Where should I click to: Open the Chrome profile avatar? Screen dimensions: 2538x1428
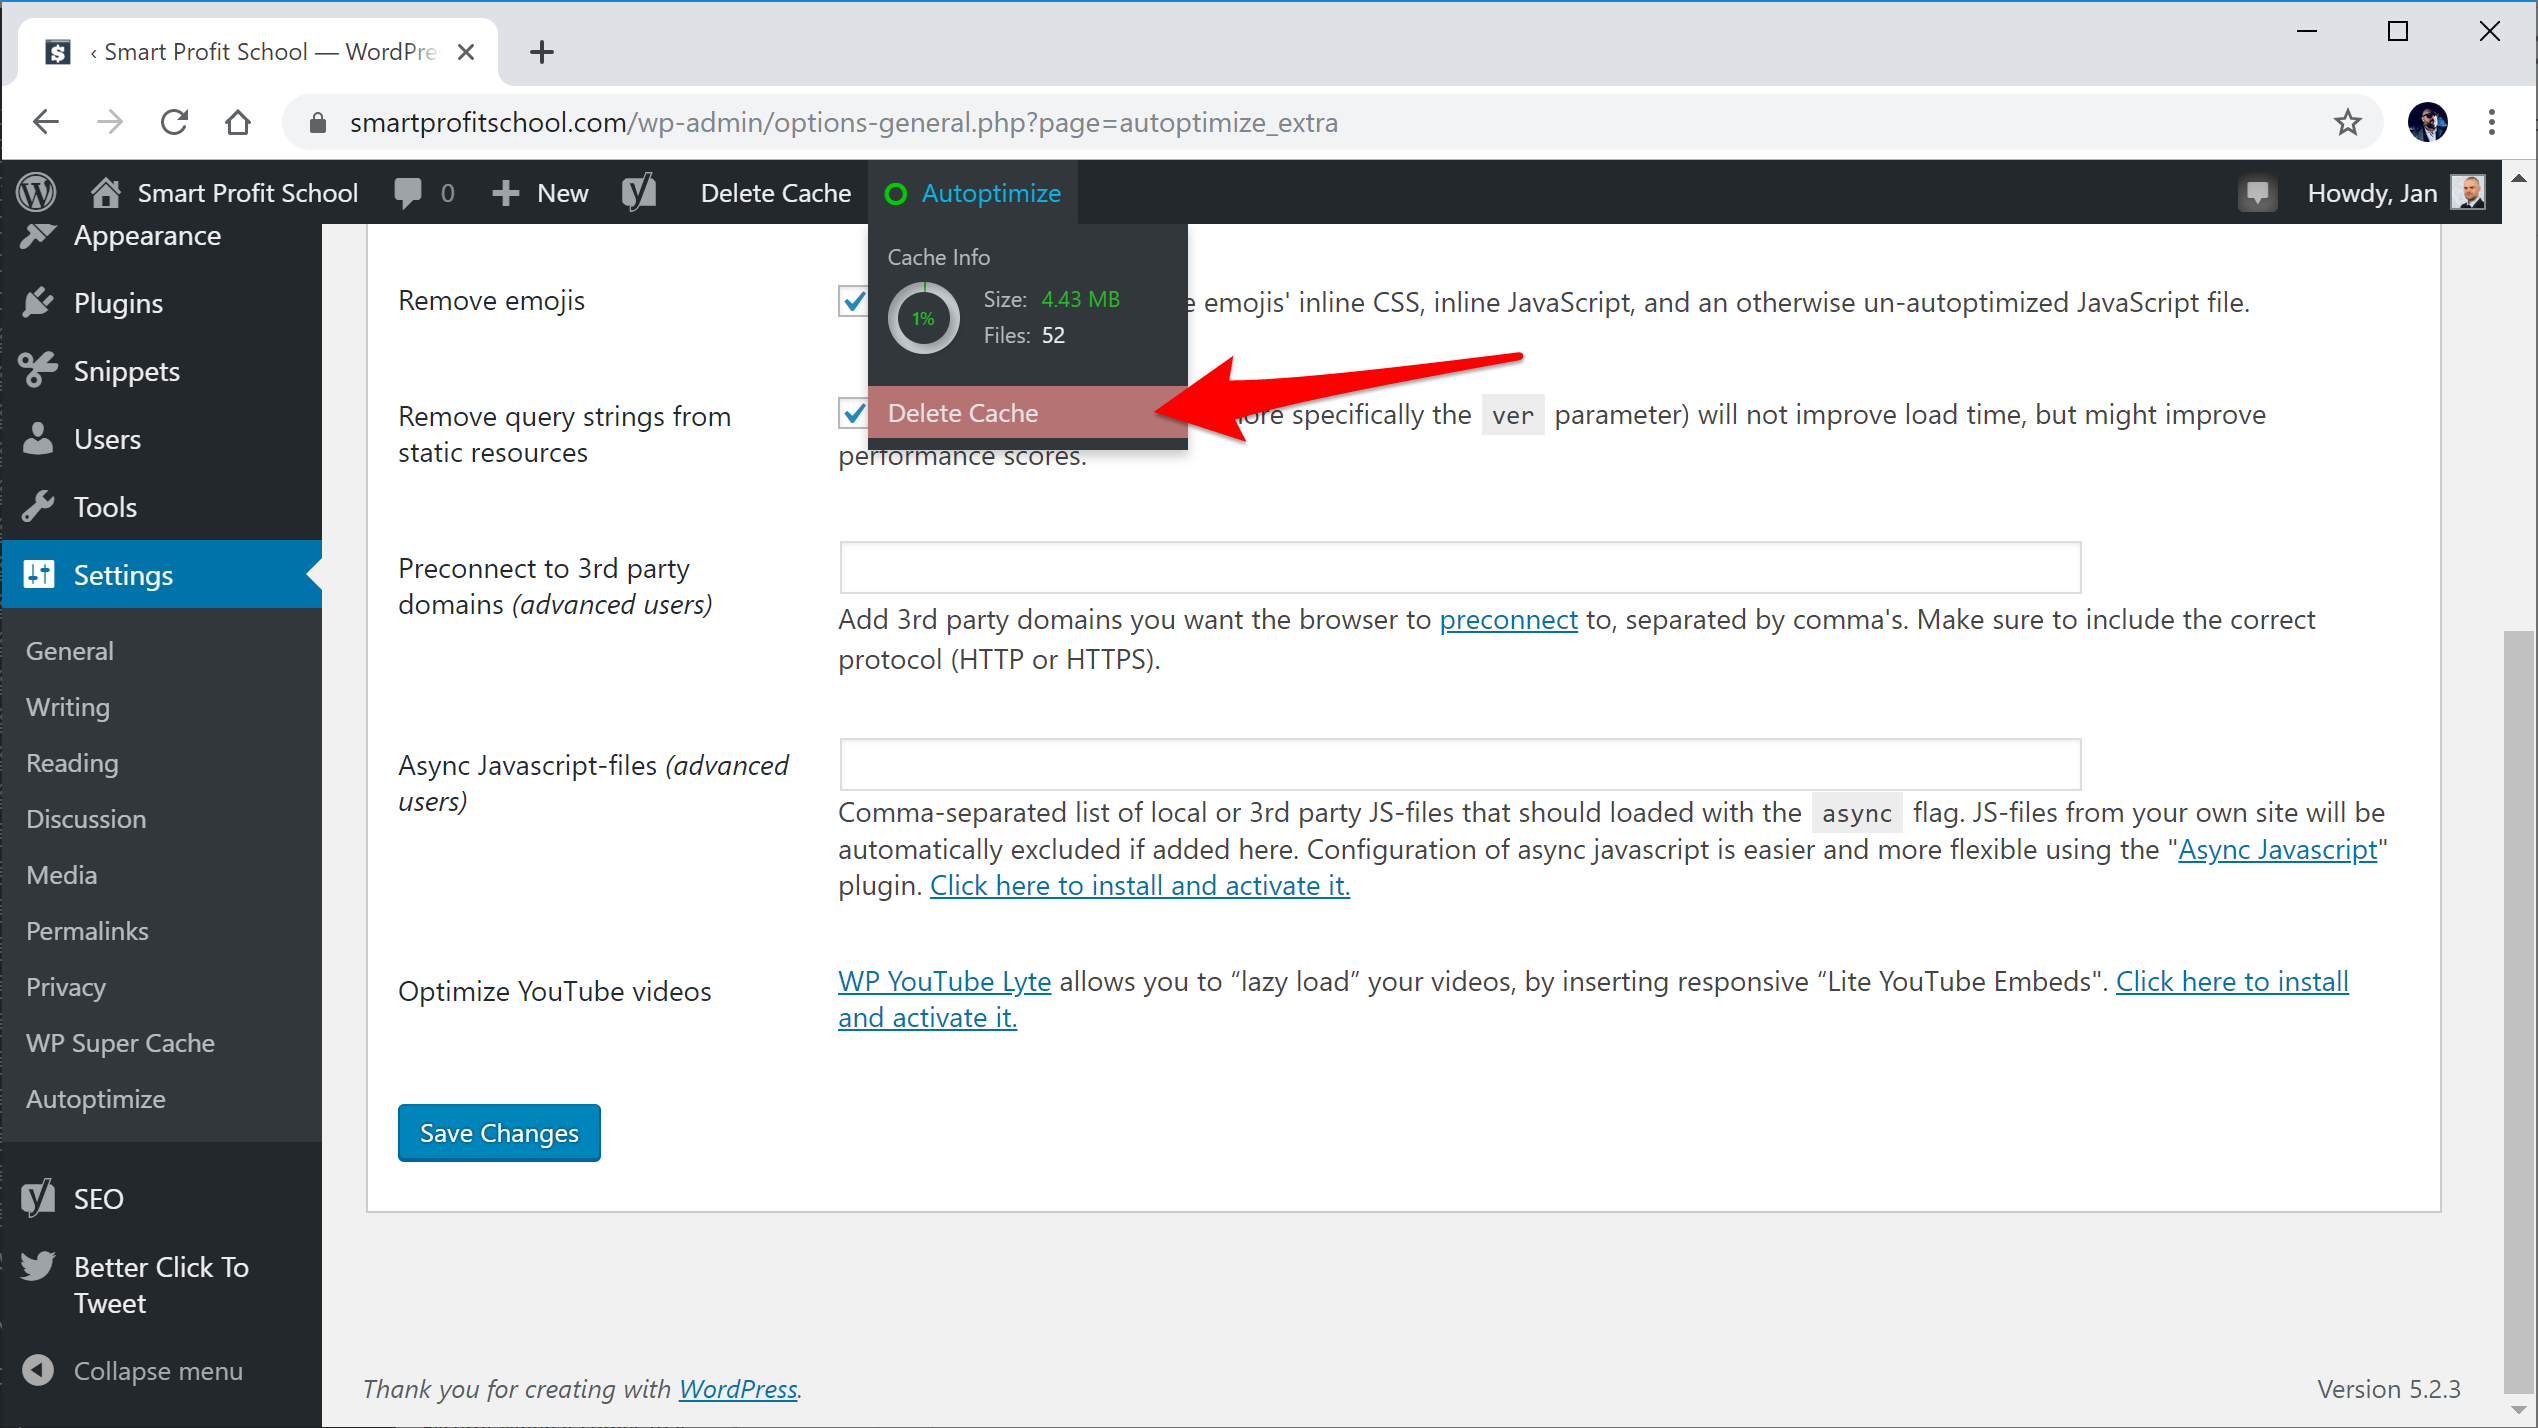tap(2427, 122)
